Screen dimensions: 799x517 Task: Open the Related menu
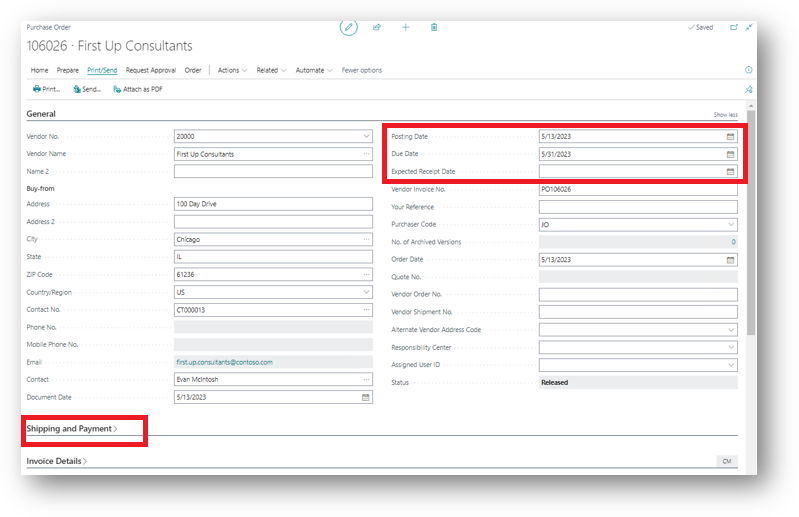tap(272, 70)
